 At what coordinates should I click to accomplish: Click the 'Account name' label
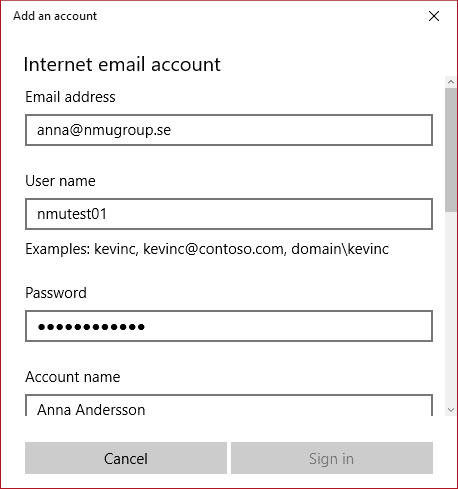click(73, 377)
